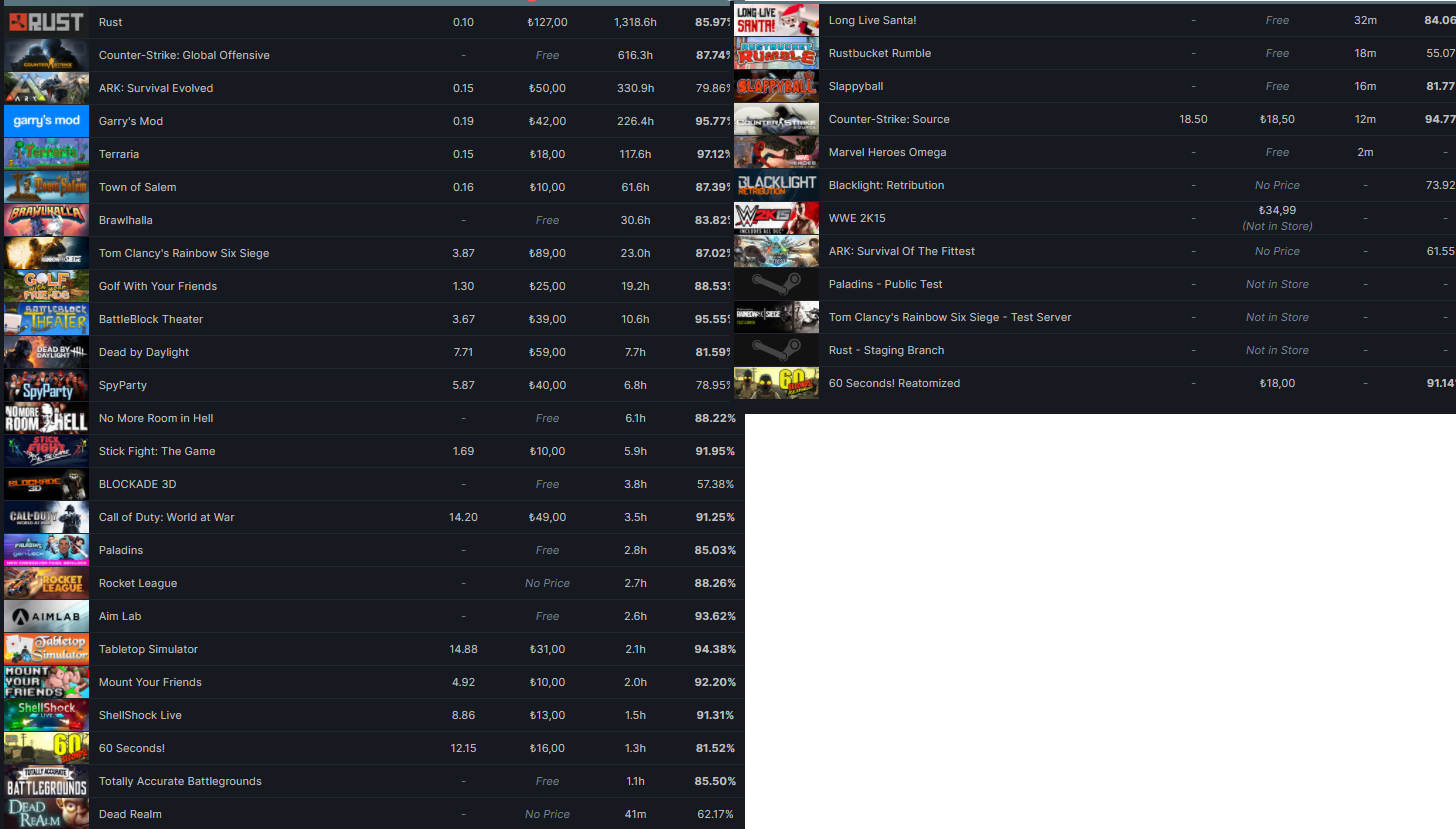
Task: Click Rocket League No Price label
Action: coord(547,583)
